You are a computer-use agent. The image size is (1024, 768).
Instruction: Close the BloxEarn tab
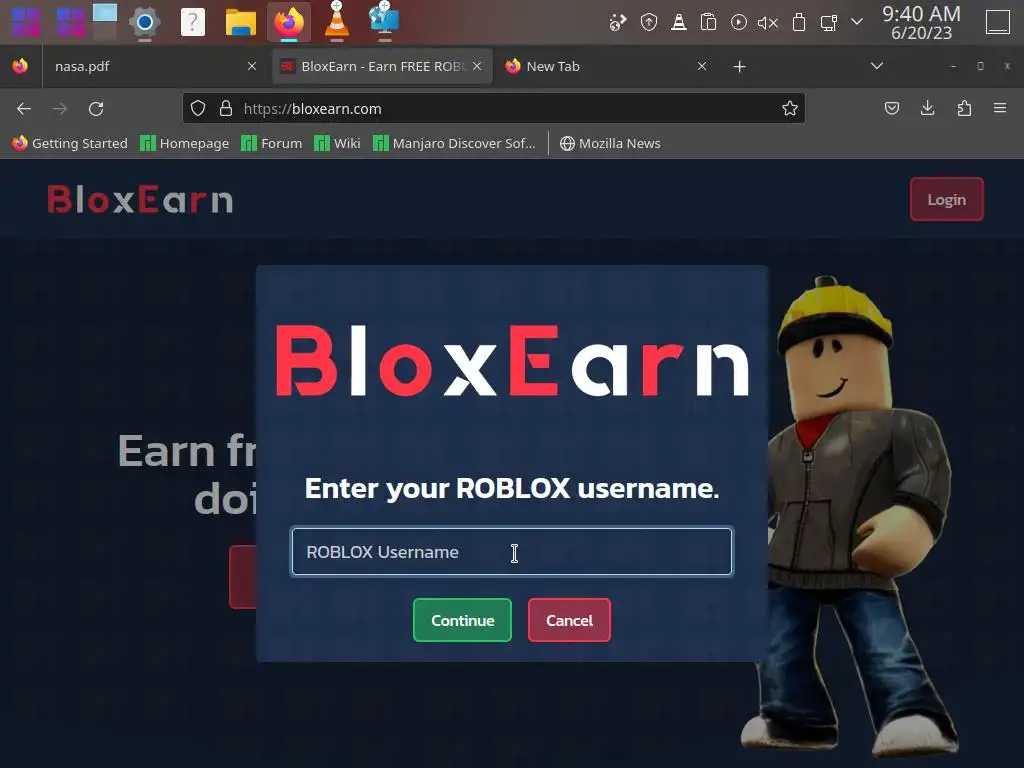coord(477,66)
